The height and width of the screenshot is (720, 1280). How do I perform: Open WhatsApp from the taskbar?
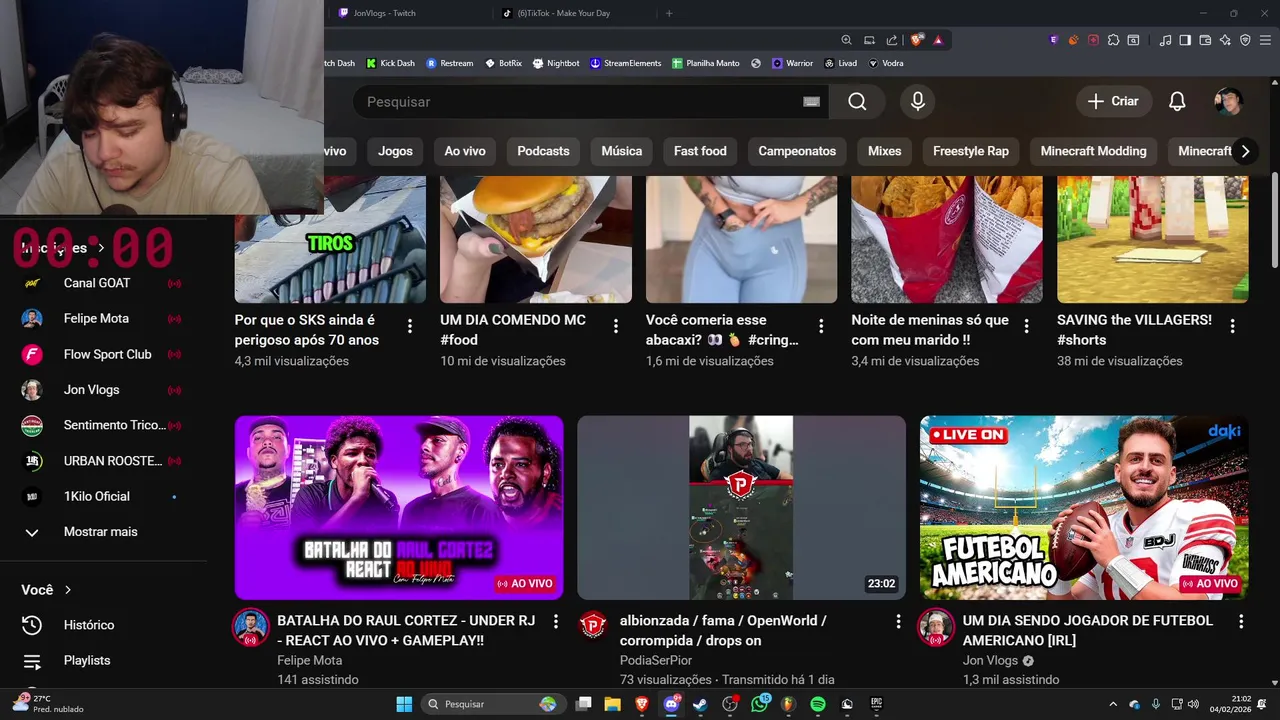point(759,704)
